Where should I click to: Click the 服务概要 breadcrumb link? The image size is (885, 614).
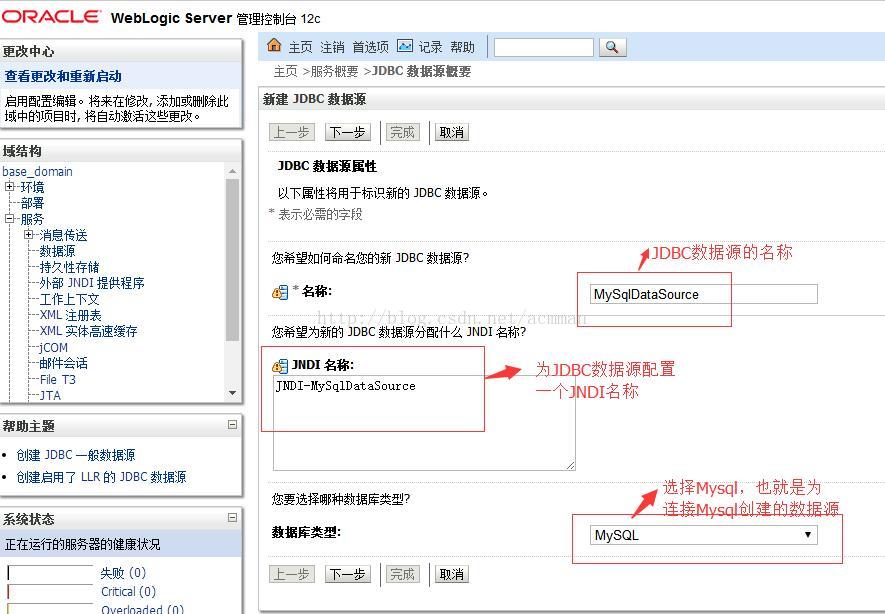pos(334,71)
